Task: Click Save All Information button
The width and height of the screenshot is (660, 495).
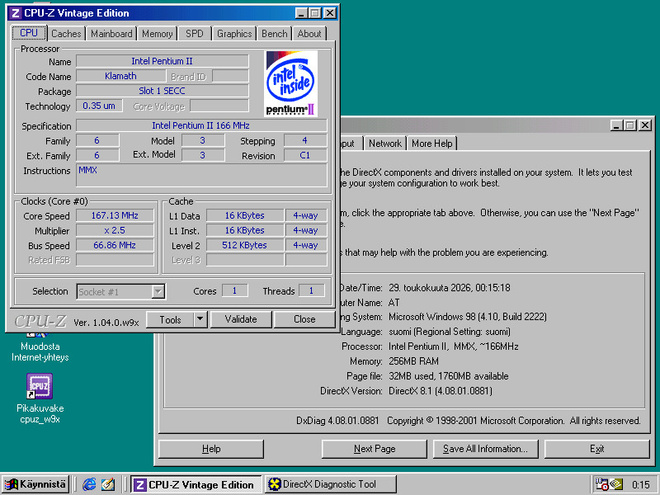Action: click(x=485, y=449)
